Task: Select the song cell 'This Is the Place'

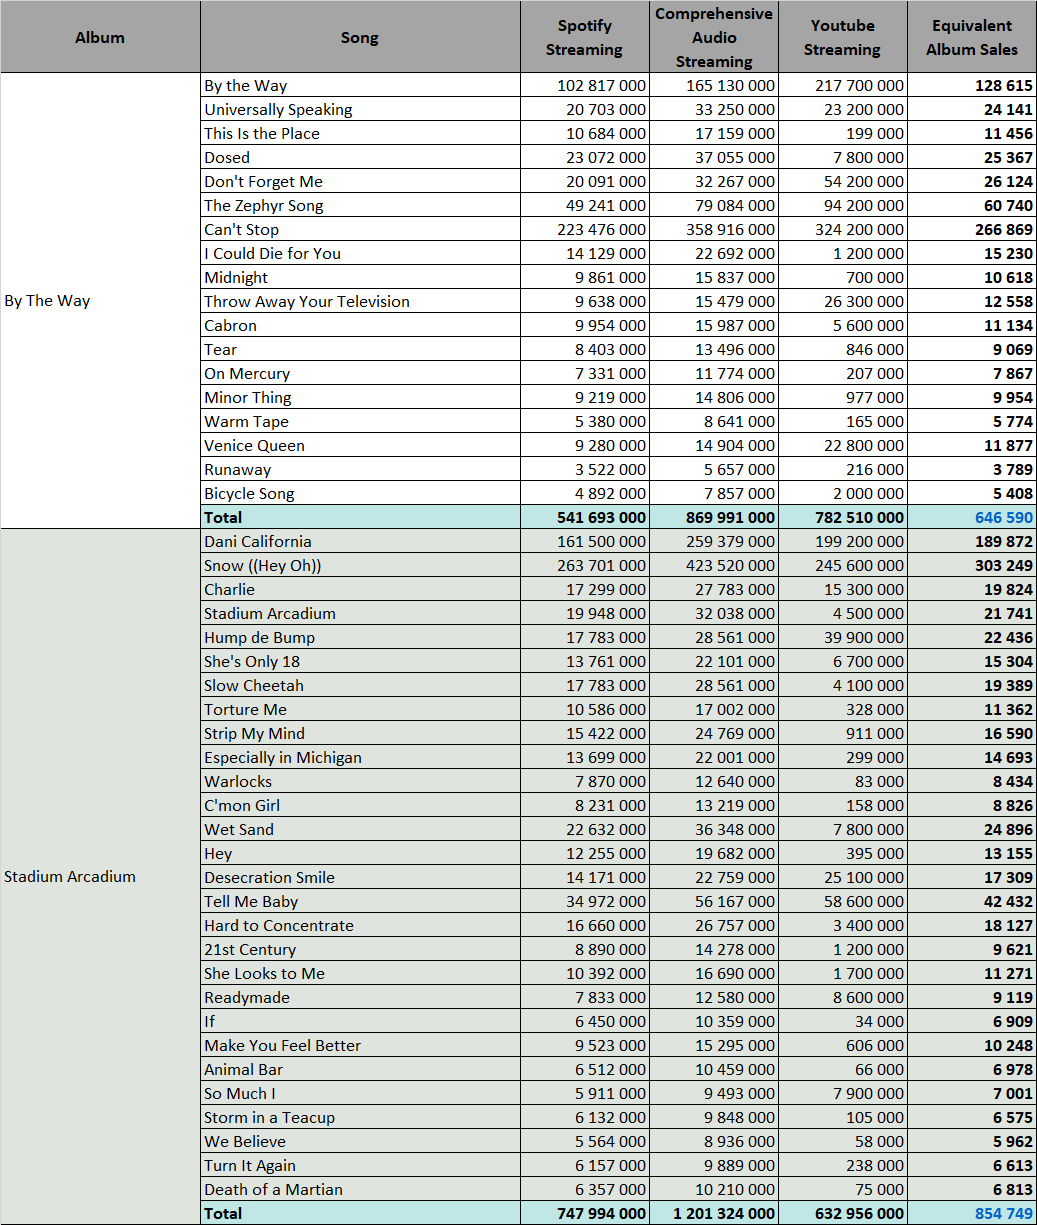Action: pyautogui.click(x=360, y=133)
